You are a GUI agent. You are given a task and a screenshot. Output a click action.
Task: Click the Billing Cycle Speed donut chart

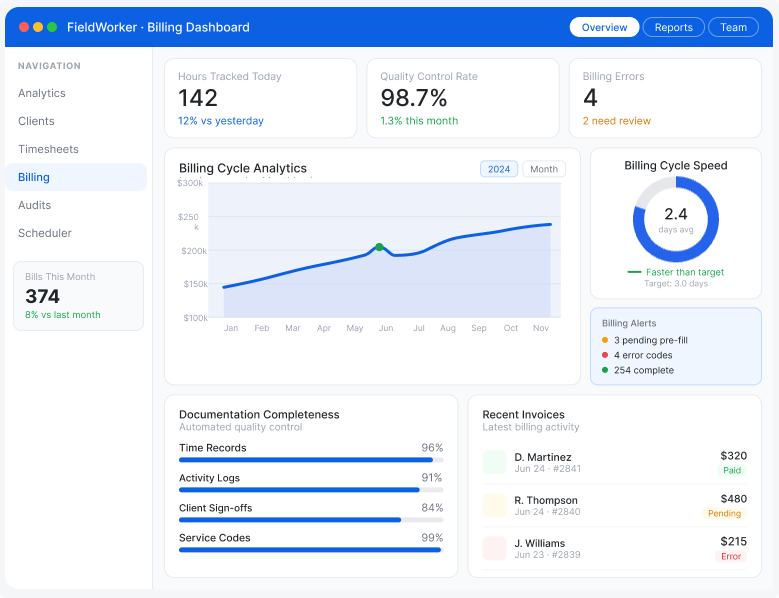click(676, 220)
